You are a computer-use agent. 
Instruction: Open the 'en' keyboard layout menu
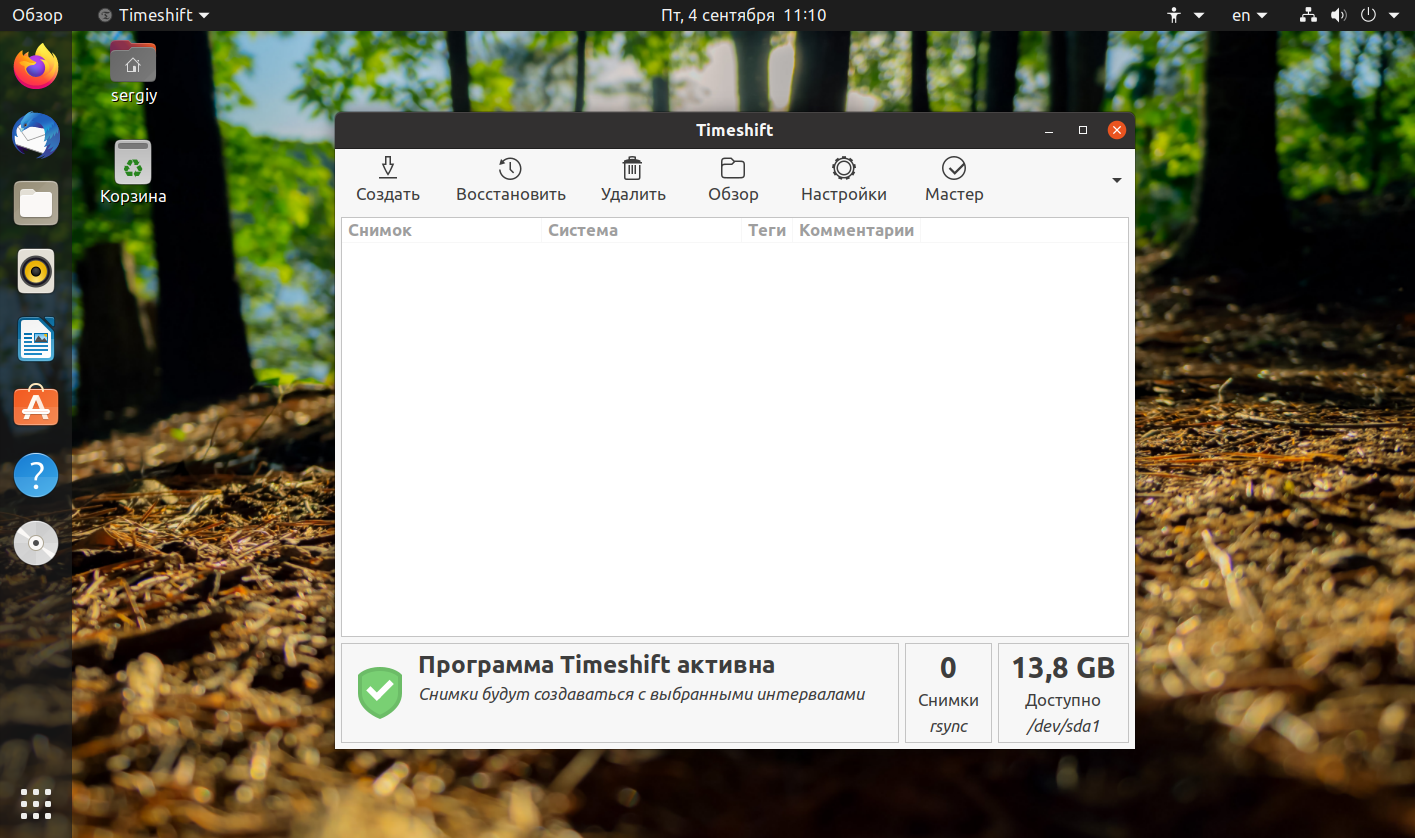pos(1249,15)
